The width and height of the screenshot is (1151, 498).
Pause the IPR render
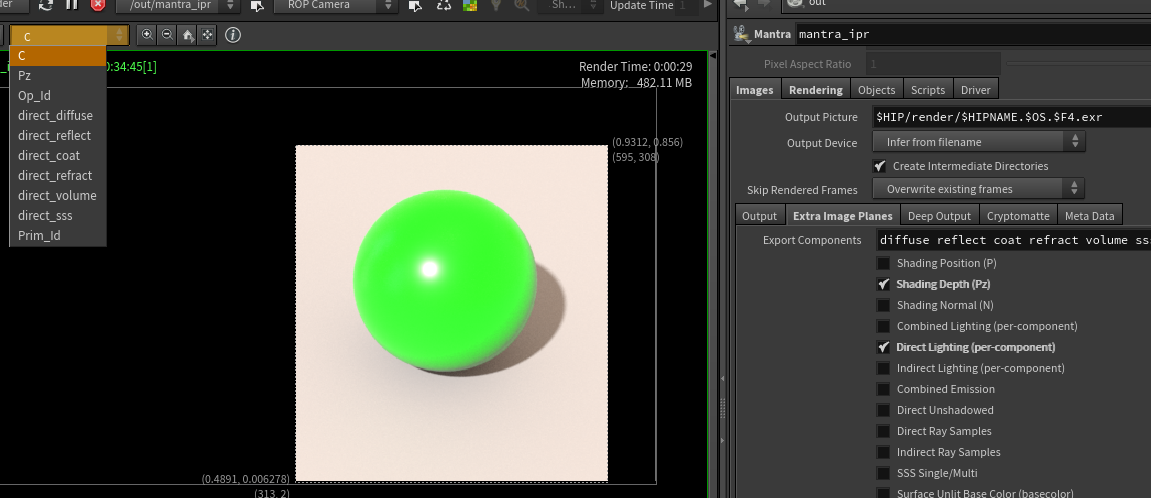(71, 5)
